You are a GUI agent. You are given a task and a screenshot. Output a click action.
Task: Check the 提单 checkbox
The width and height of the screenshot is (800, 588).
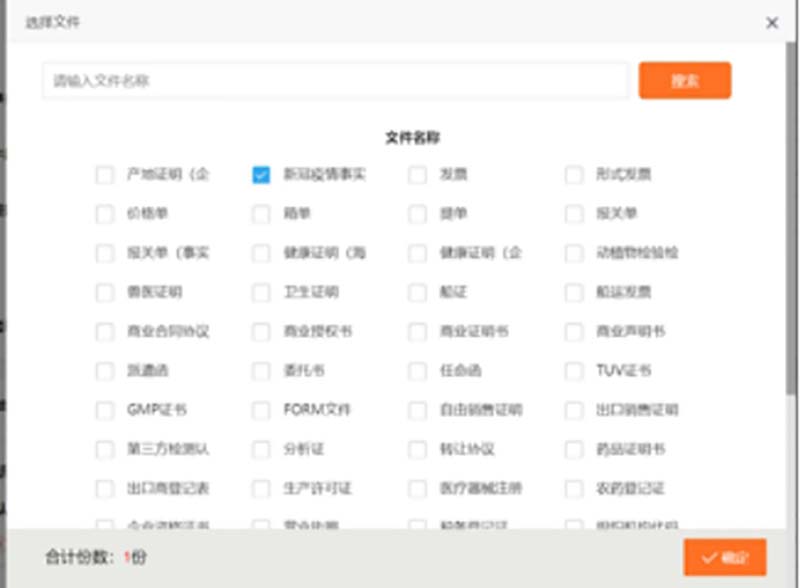417,214
